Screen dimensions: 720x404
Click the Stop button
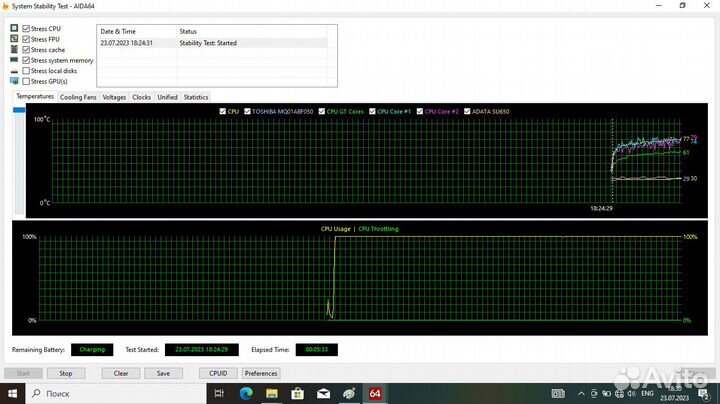pos(66,373)
